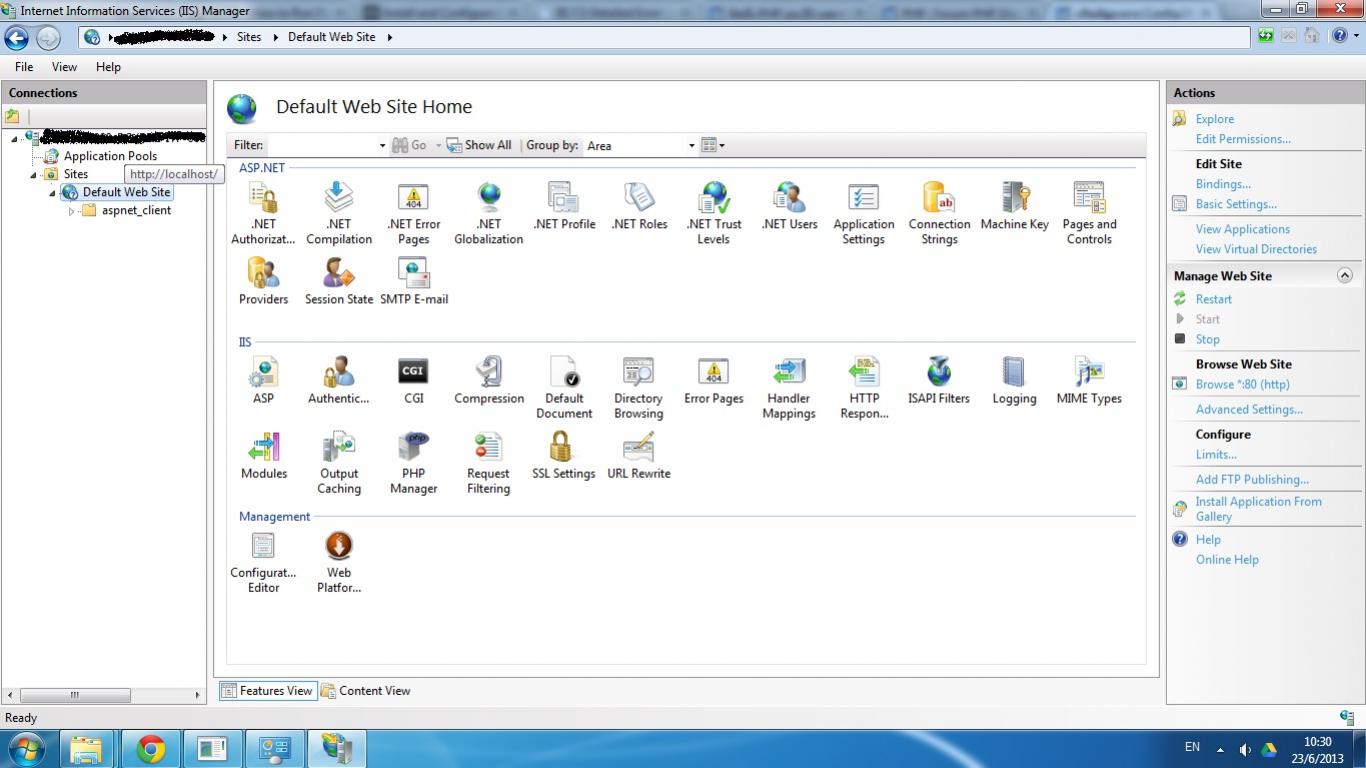Open Handler Mappings feature

[x=789, y=387]
